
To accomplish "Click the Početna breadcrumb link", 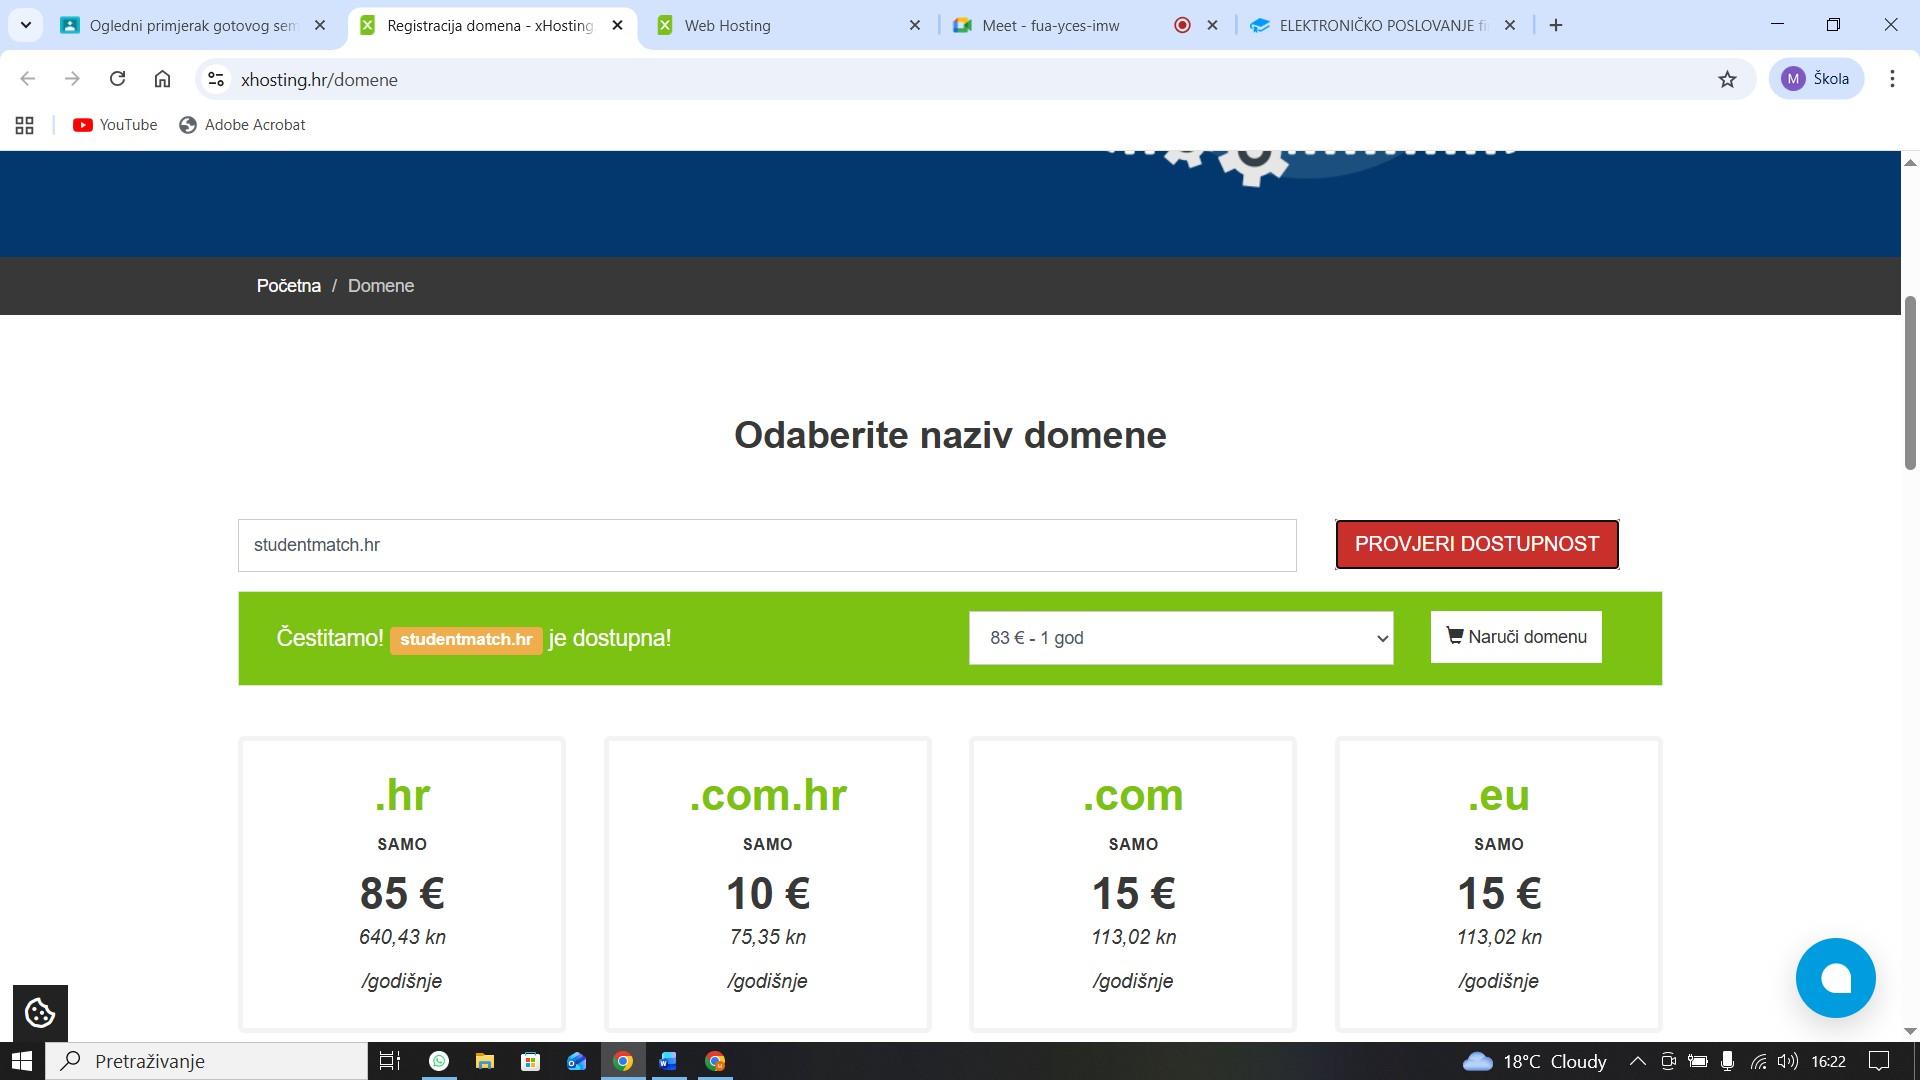I will click(x=288, y=286).
